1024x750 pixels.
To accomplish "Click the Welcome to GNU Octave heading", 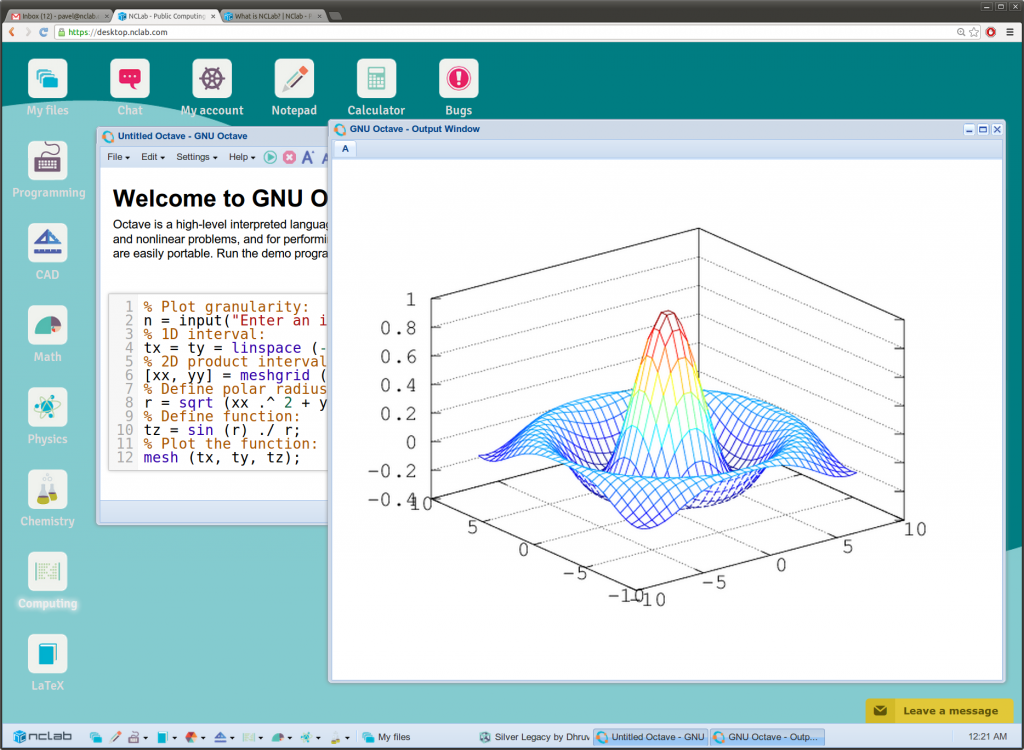I will pyautogui.click(x=220, y=198).
